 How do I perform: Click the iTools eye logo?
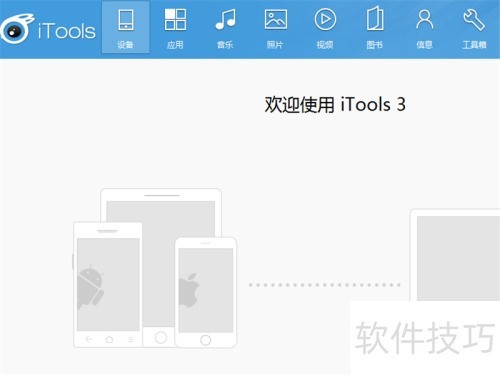coord(17,29)
